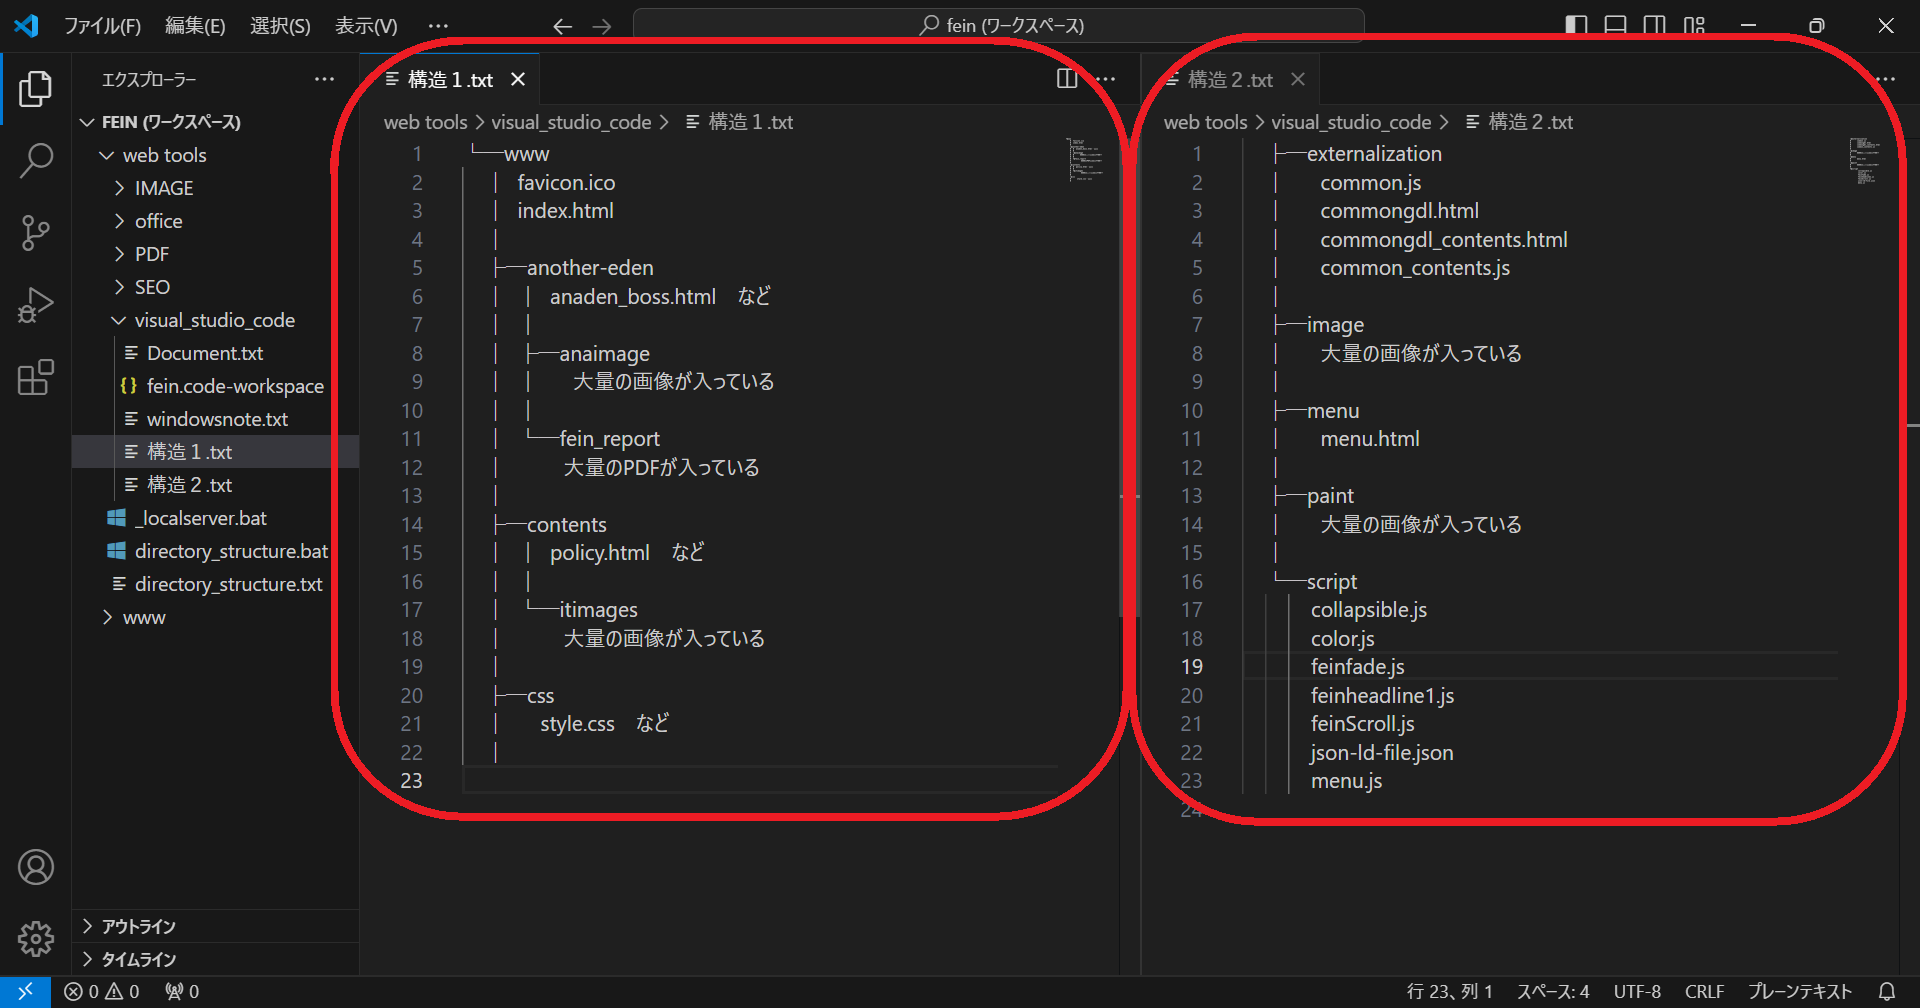Click web tools breadcrumb in right editor
Viewport: 1920px width, 1008px height.
click(x=1205, y=122)
